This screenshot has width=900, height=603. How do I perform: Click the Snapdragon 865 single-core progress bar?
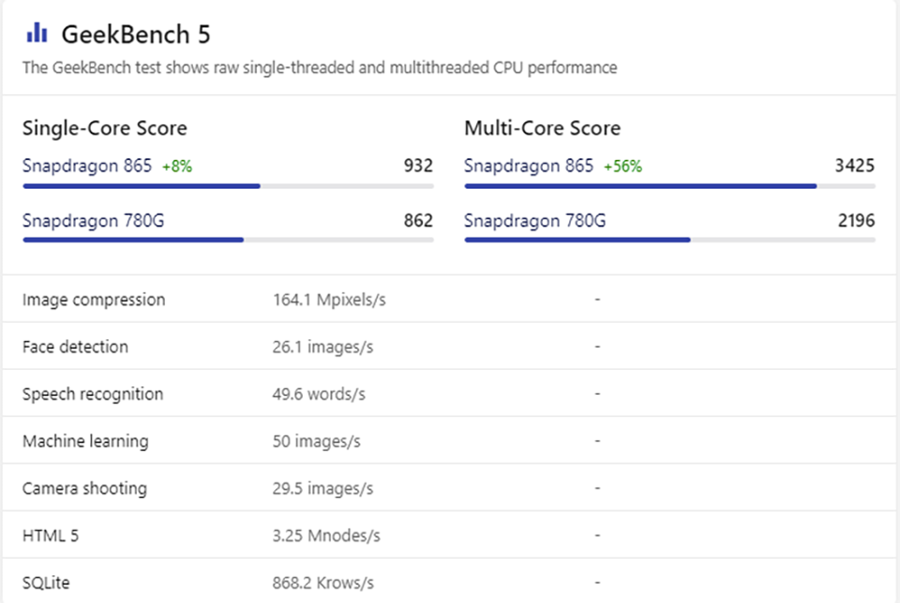tap(228, 186)
